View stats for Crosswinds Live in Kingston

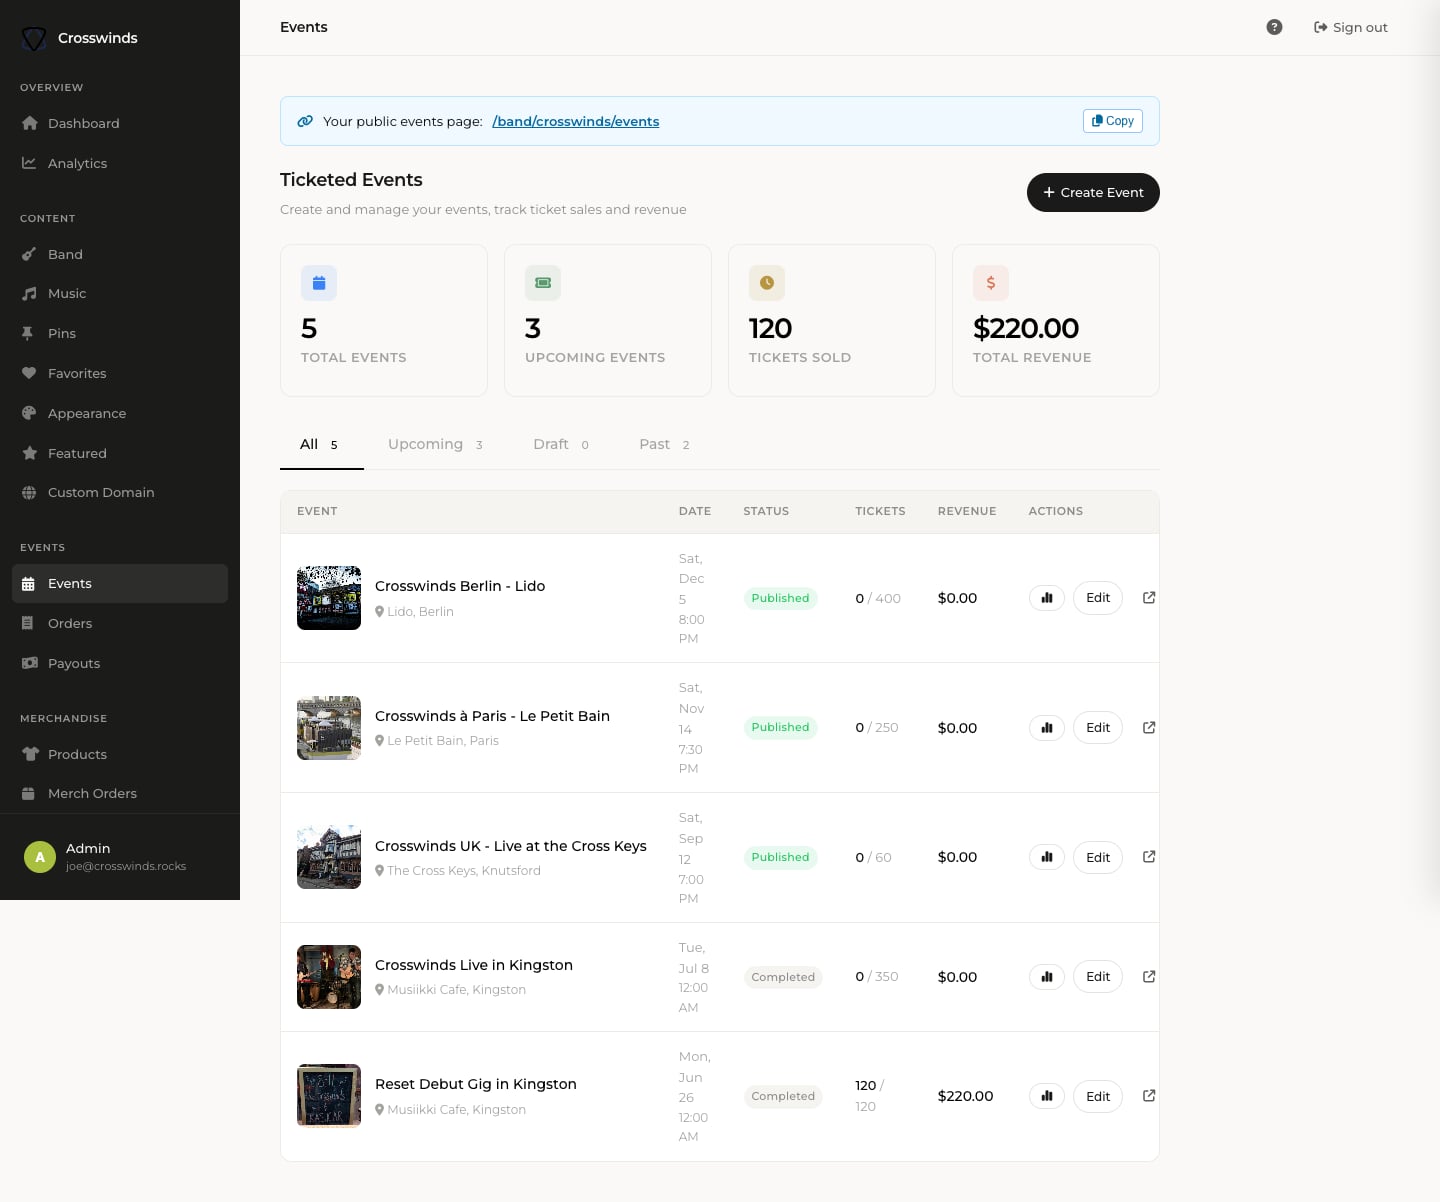pos(1047,977)
